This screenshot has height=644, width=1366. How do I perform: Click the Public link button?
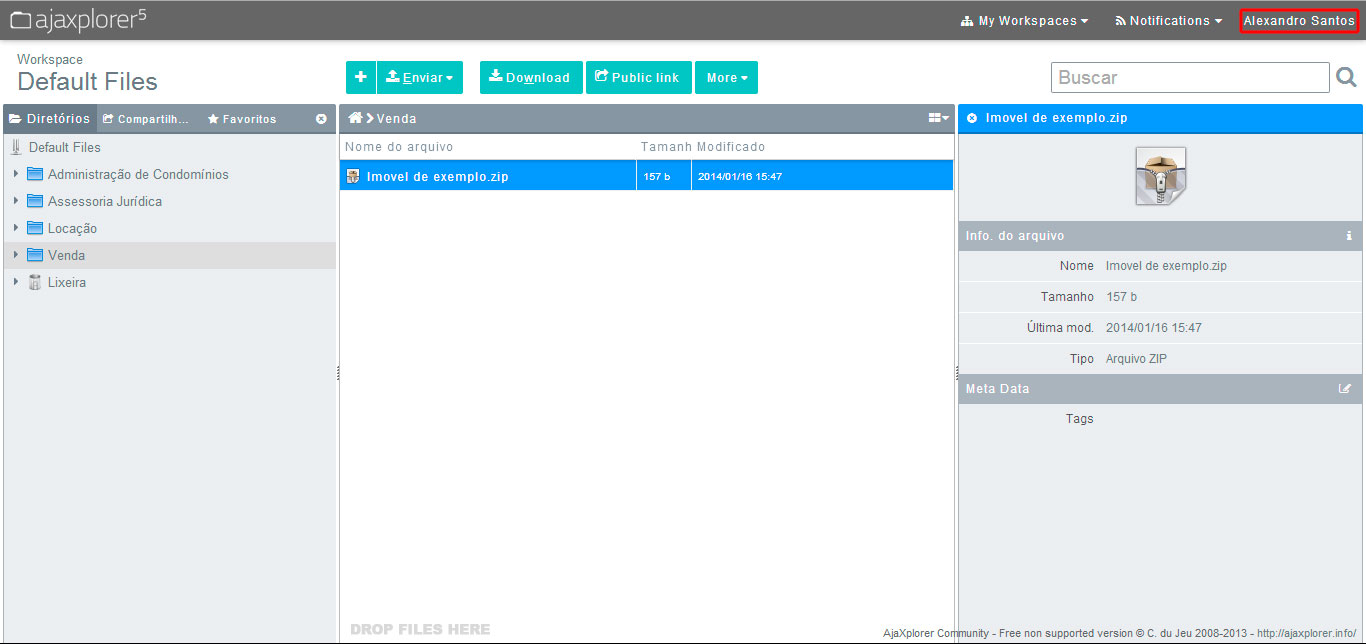click(x=638, y=77)
